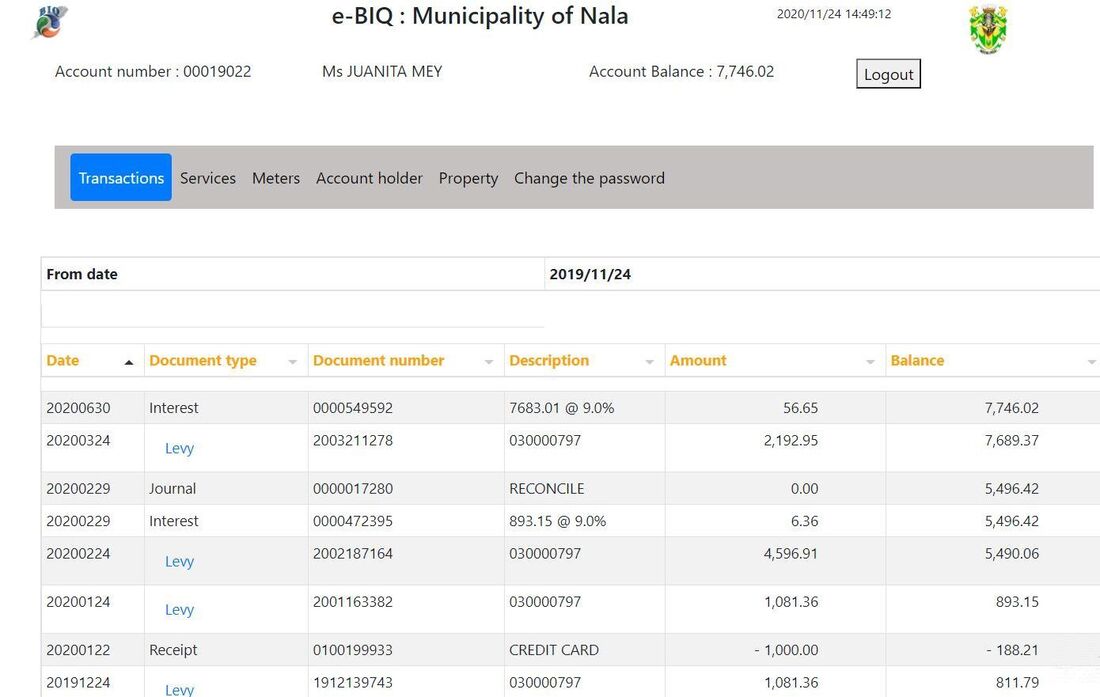This screenshot has width=1100, height=697.
Task: Select the - 1,000.00 receipt amount
Action: click(786, 650)
